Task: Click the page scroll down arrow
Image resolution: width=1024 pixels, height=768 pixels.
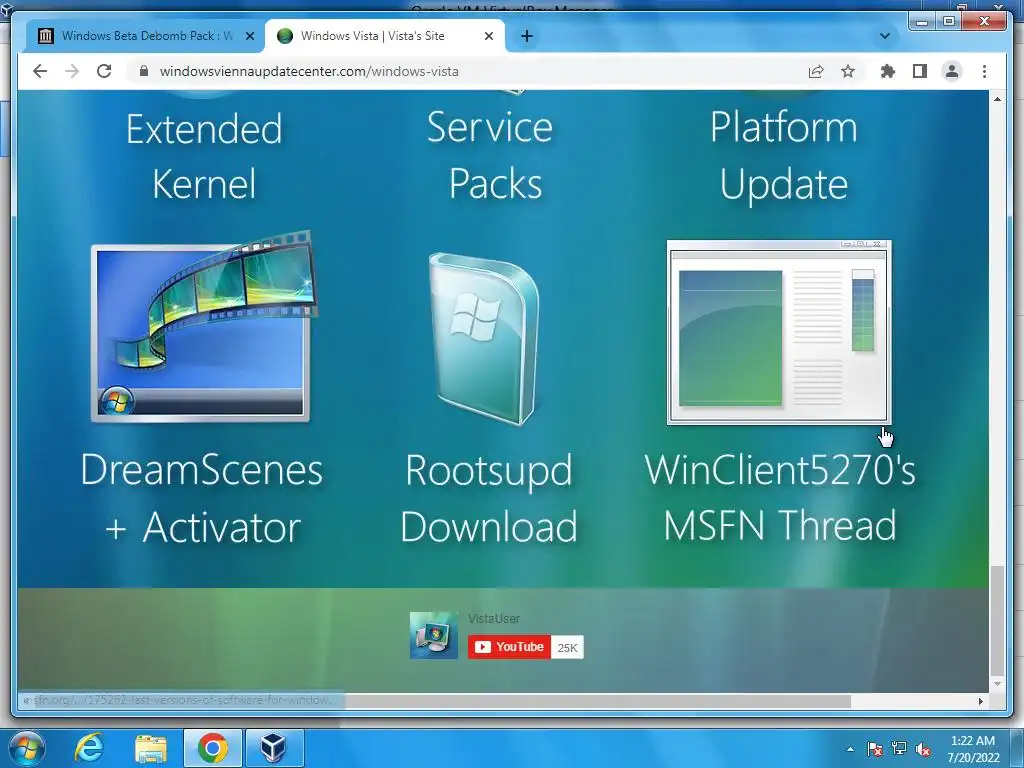Action: pyautogui.click(x=997, y=684)
